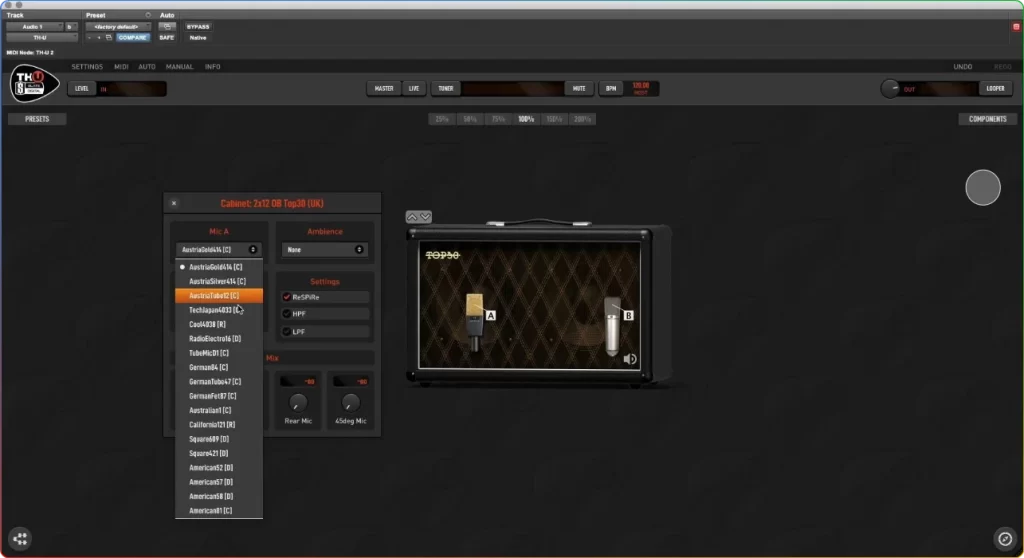
Task: Choose Australian1 [C] from mic list
Action: [219, 411]
